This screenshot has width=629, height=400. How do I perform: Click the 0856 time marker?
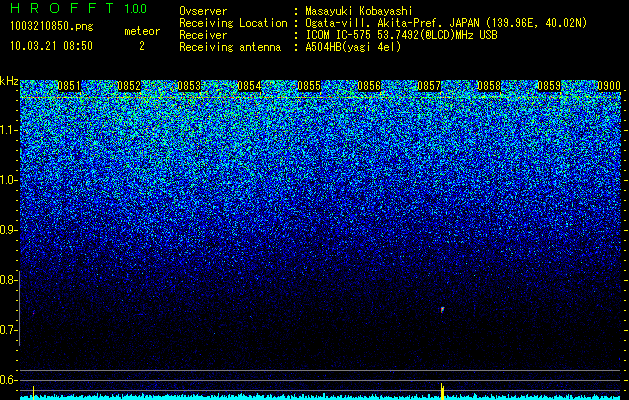[369, 86]
